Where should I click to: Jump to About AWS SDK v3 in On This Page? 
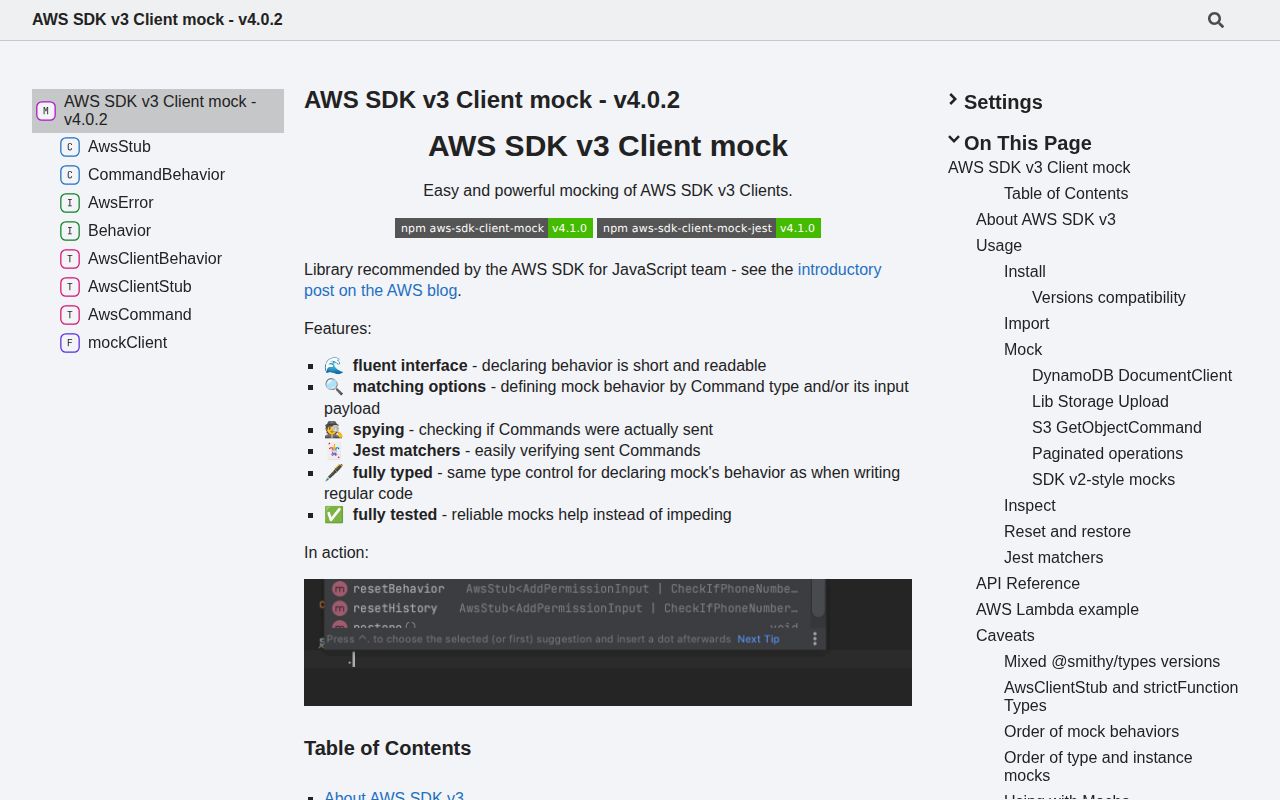[1046, 219]
